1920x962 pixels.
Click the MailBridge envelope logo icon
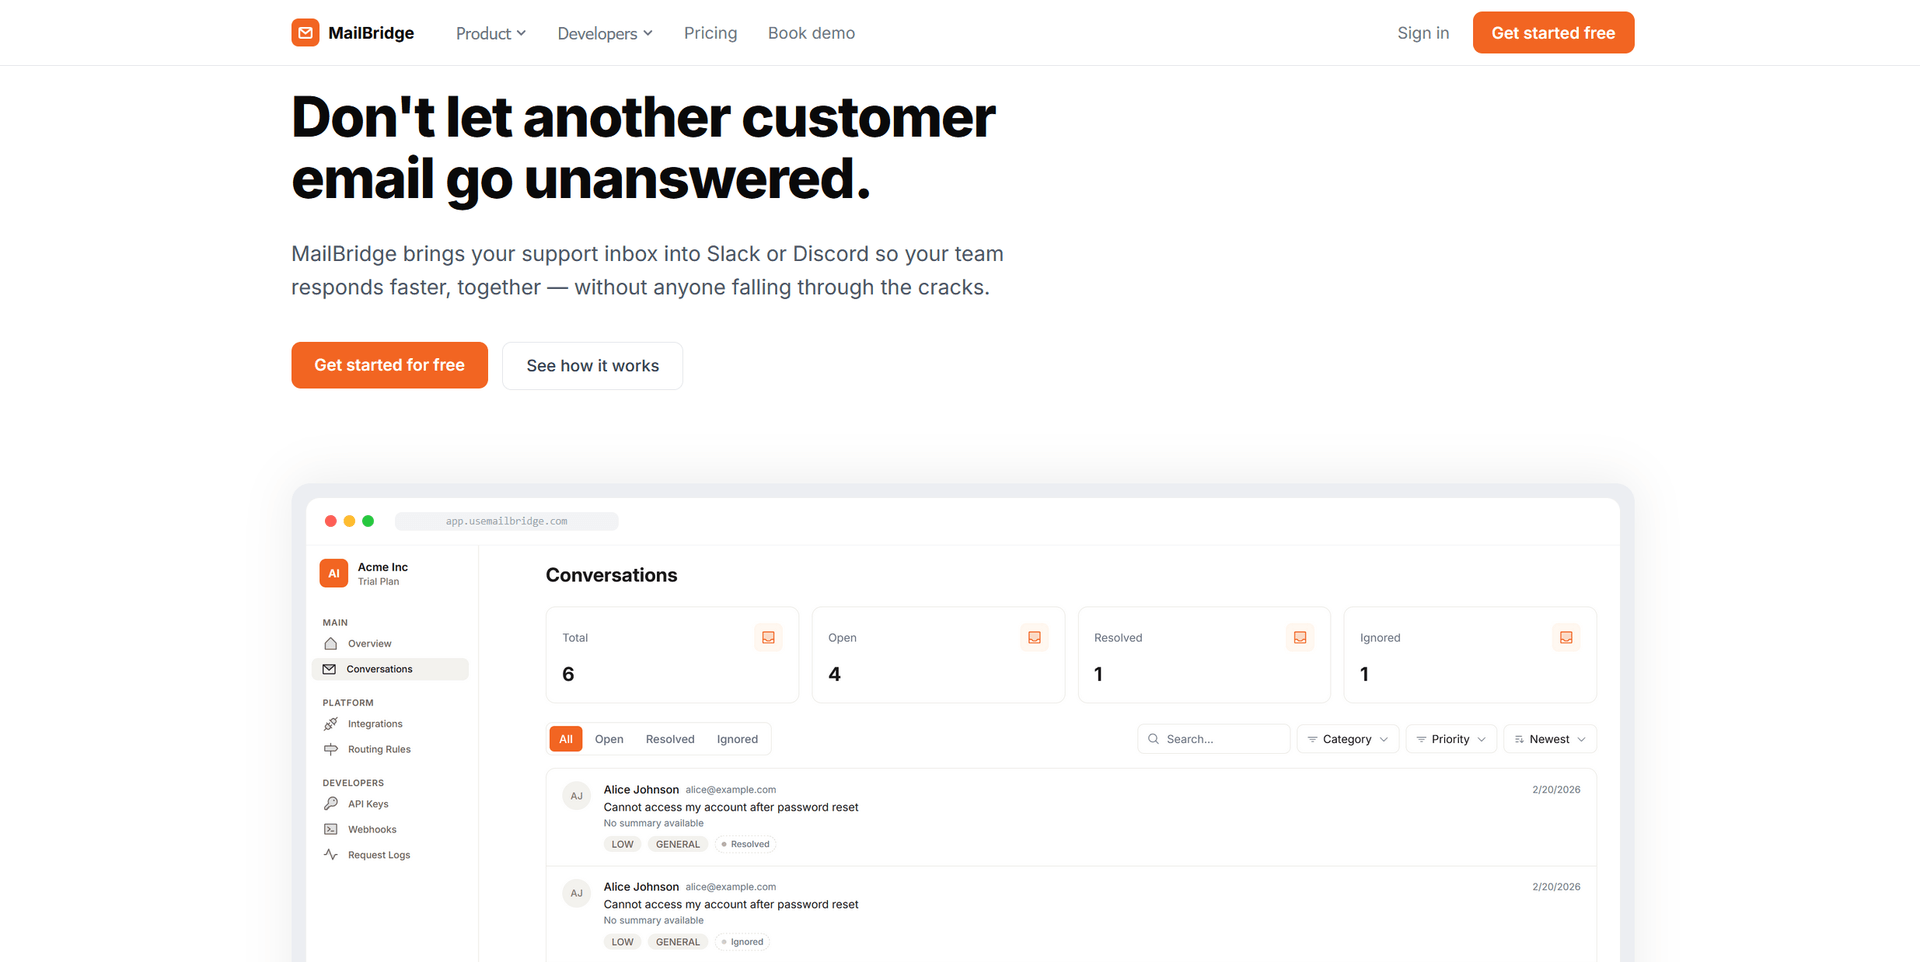click(305, 33)
